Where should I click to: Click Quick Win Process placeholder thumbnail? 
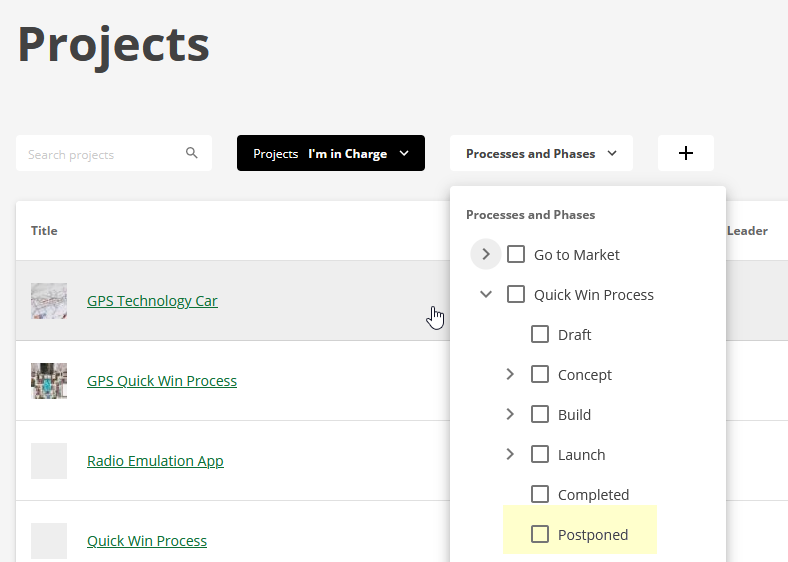tap(49, 541)
